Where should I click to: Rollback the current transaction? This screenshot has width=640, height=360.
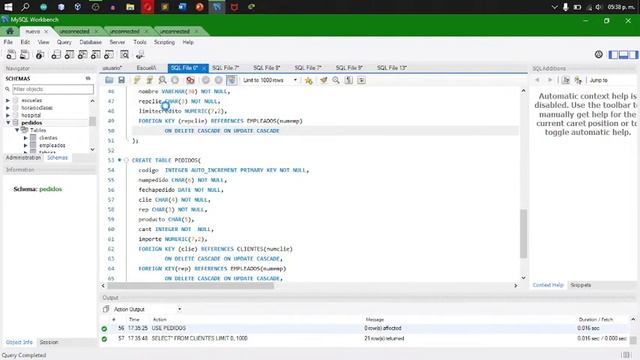click(x=219, y=80)
